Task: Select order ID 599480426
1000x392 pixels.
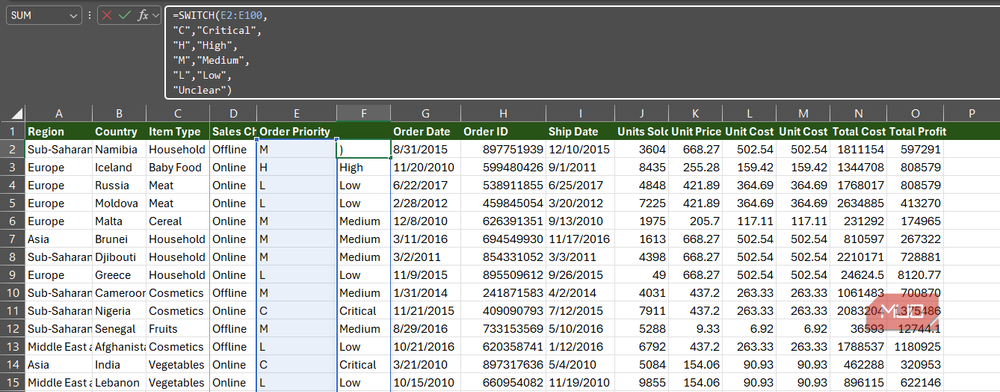Action: point(503,168)
